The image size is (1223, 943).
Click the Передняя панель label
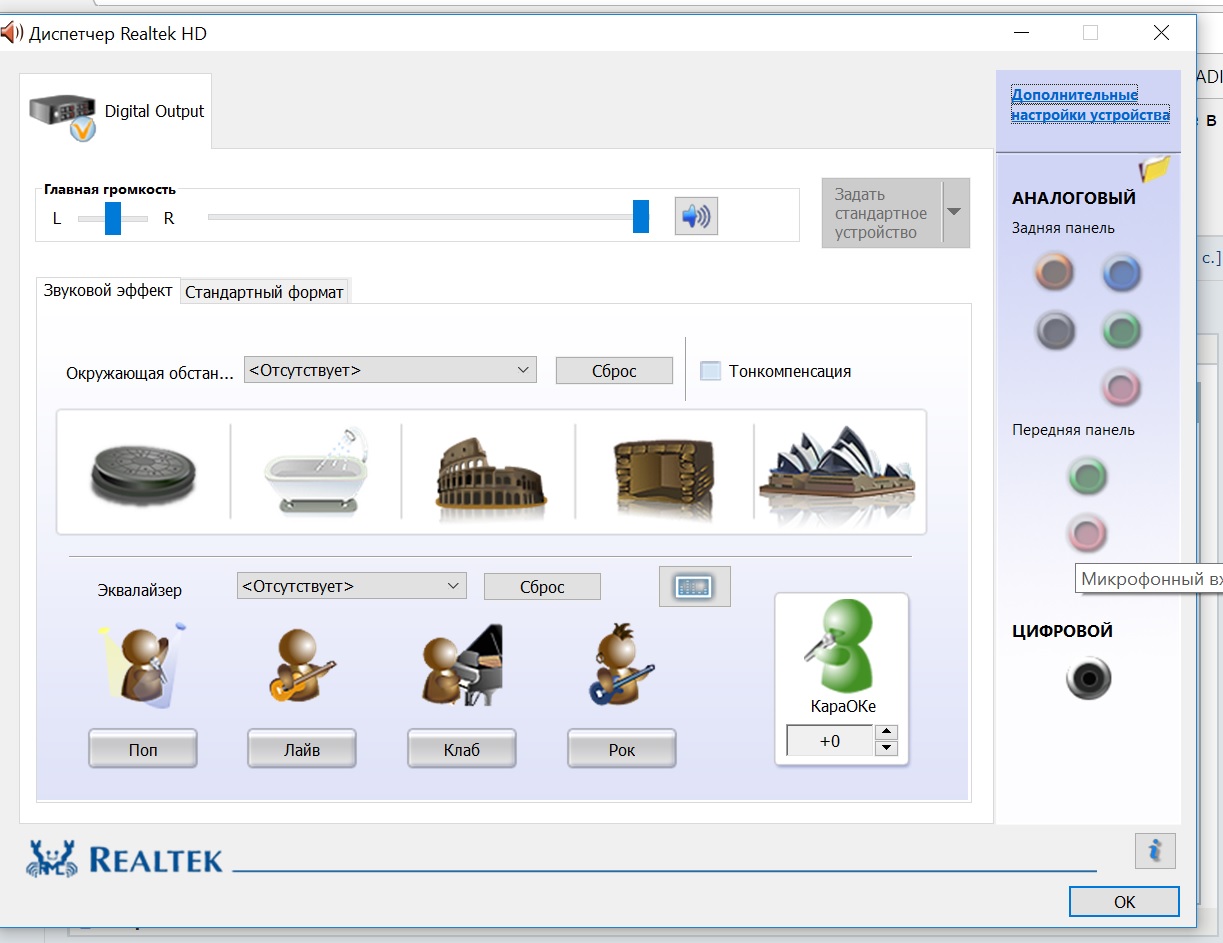coord(1073,430)
